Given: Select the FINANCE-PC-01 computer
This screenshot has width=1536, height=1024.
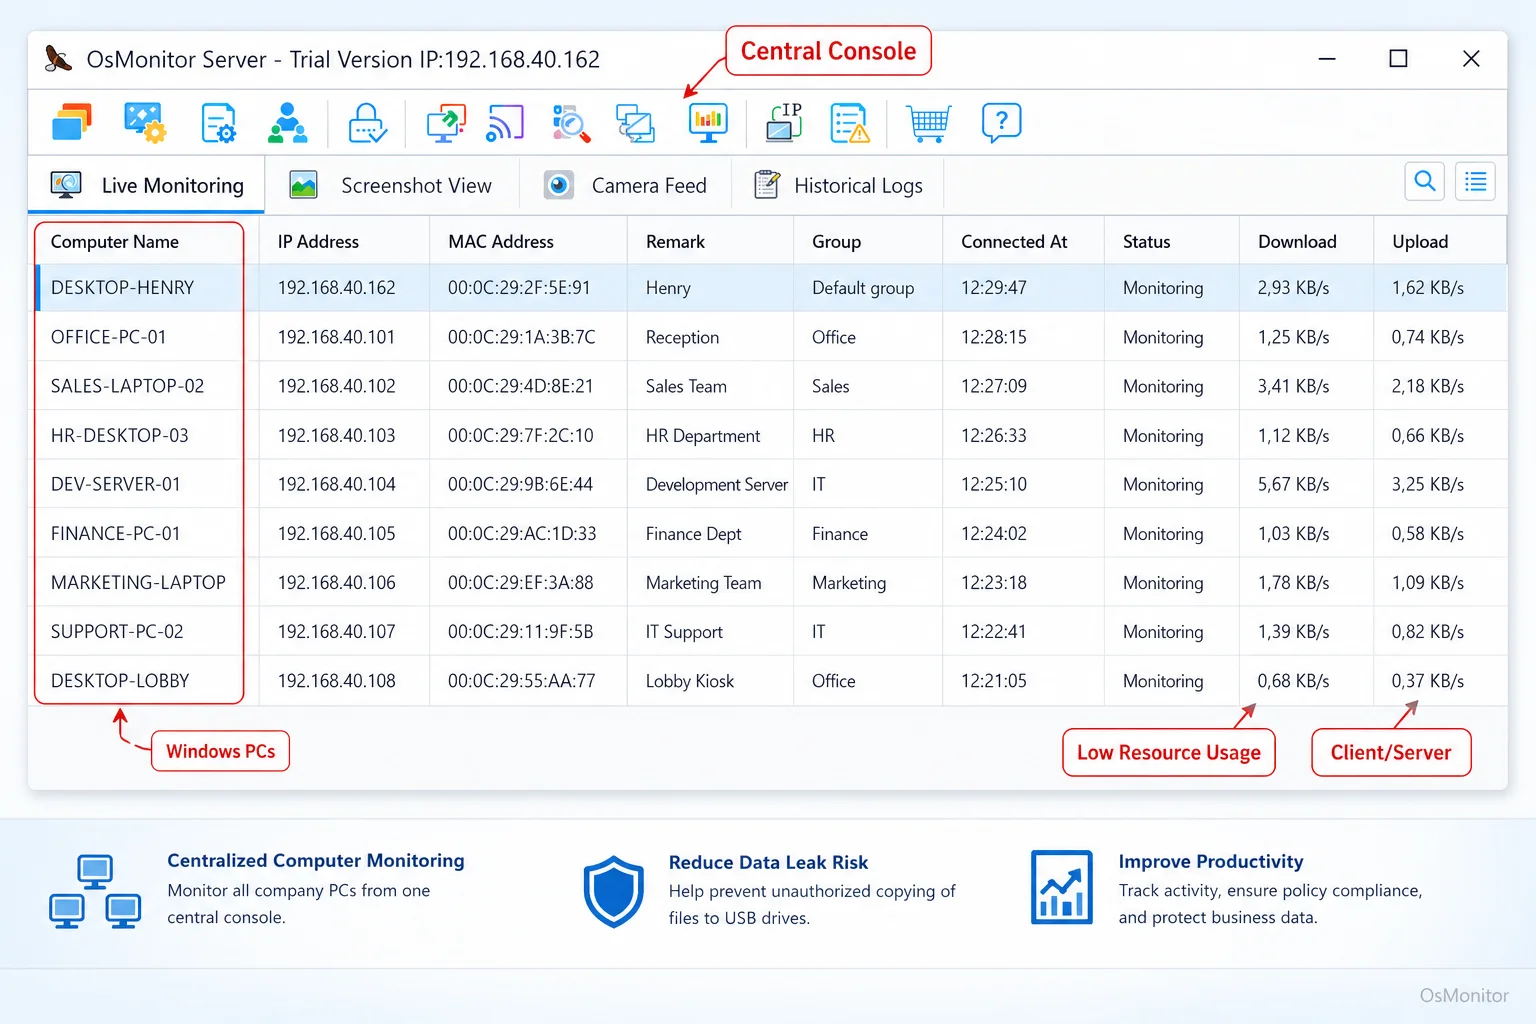Looking at the screenshot, I should [115, 534].
